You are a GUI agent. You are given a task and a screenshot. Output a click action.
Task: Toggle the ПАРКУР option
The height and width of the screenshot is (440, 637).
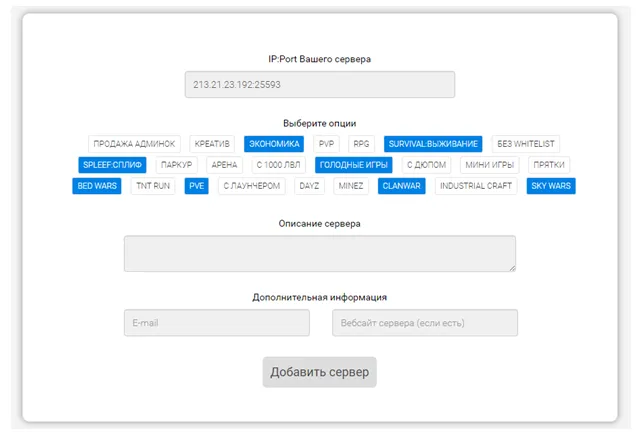(x=176, y=165)
